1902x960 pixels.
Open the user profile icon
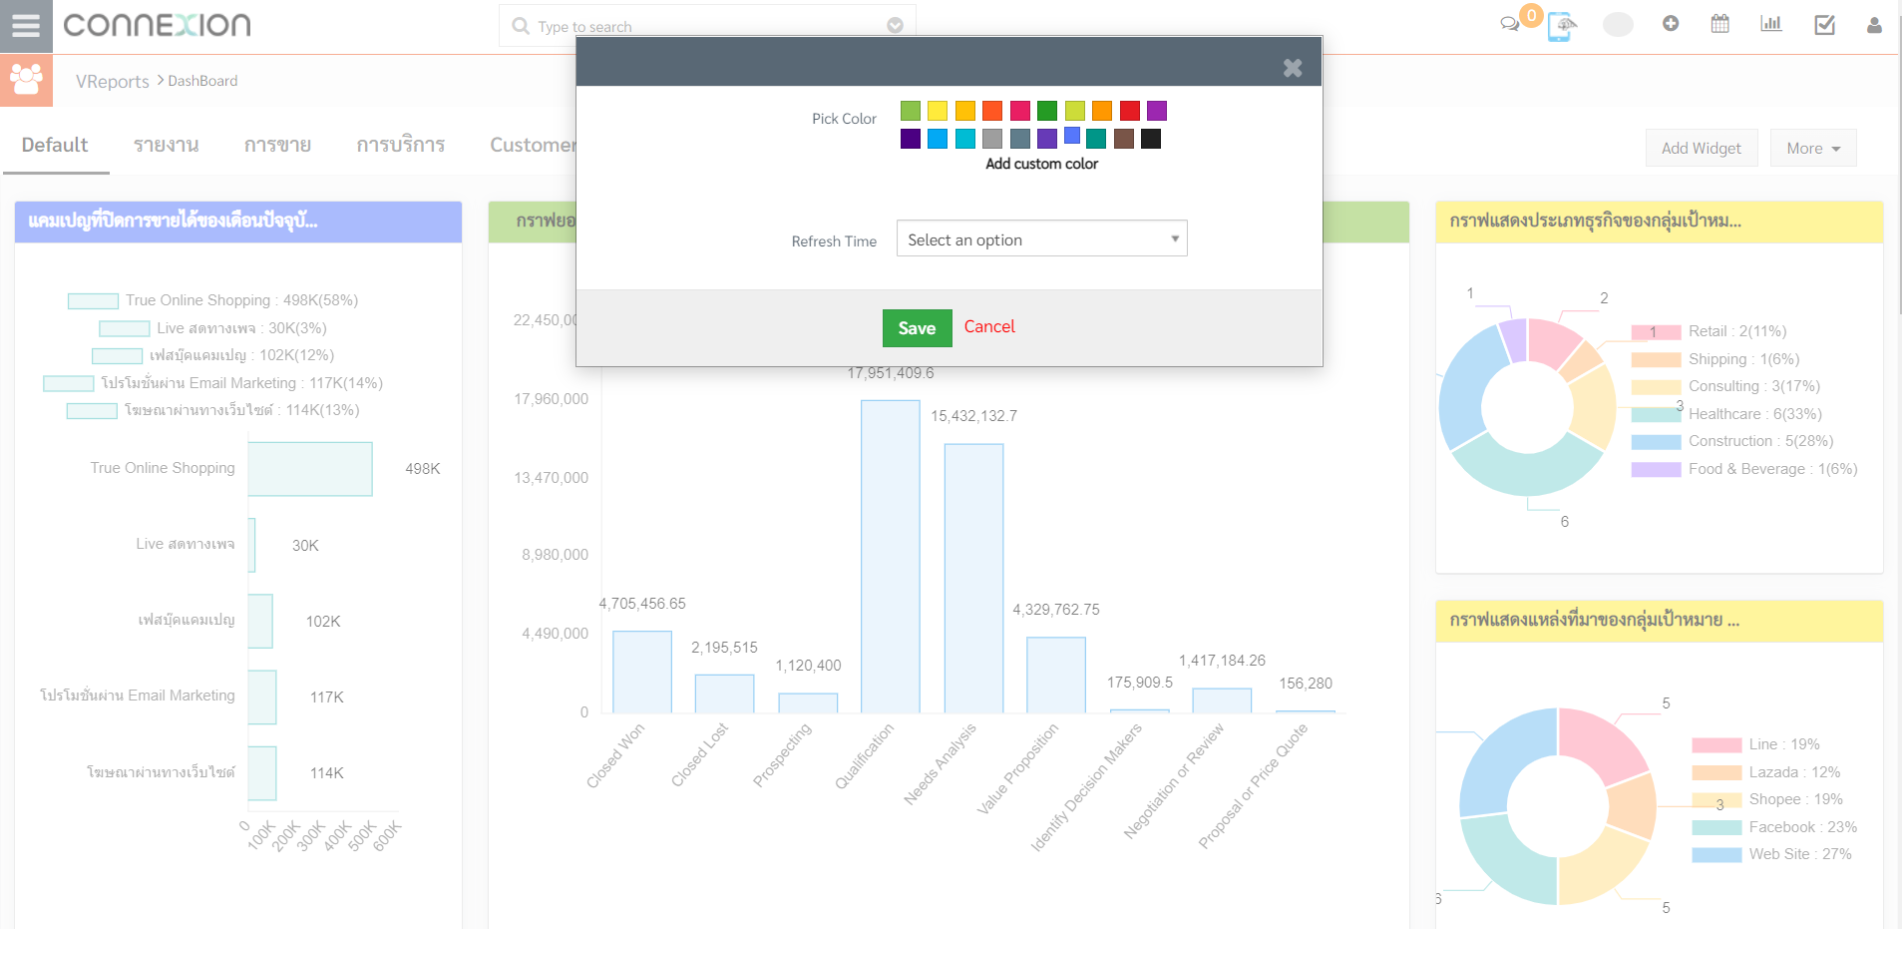pos(1874,25)
